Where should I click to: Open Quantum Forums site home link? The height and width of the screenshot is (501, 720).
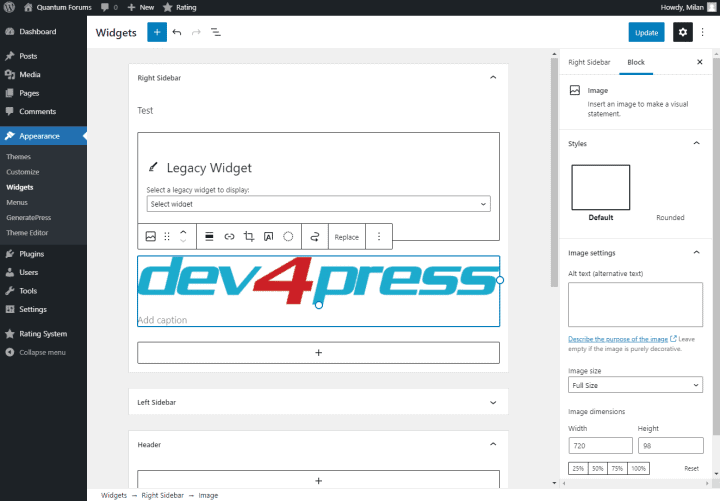coord(58,7)
